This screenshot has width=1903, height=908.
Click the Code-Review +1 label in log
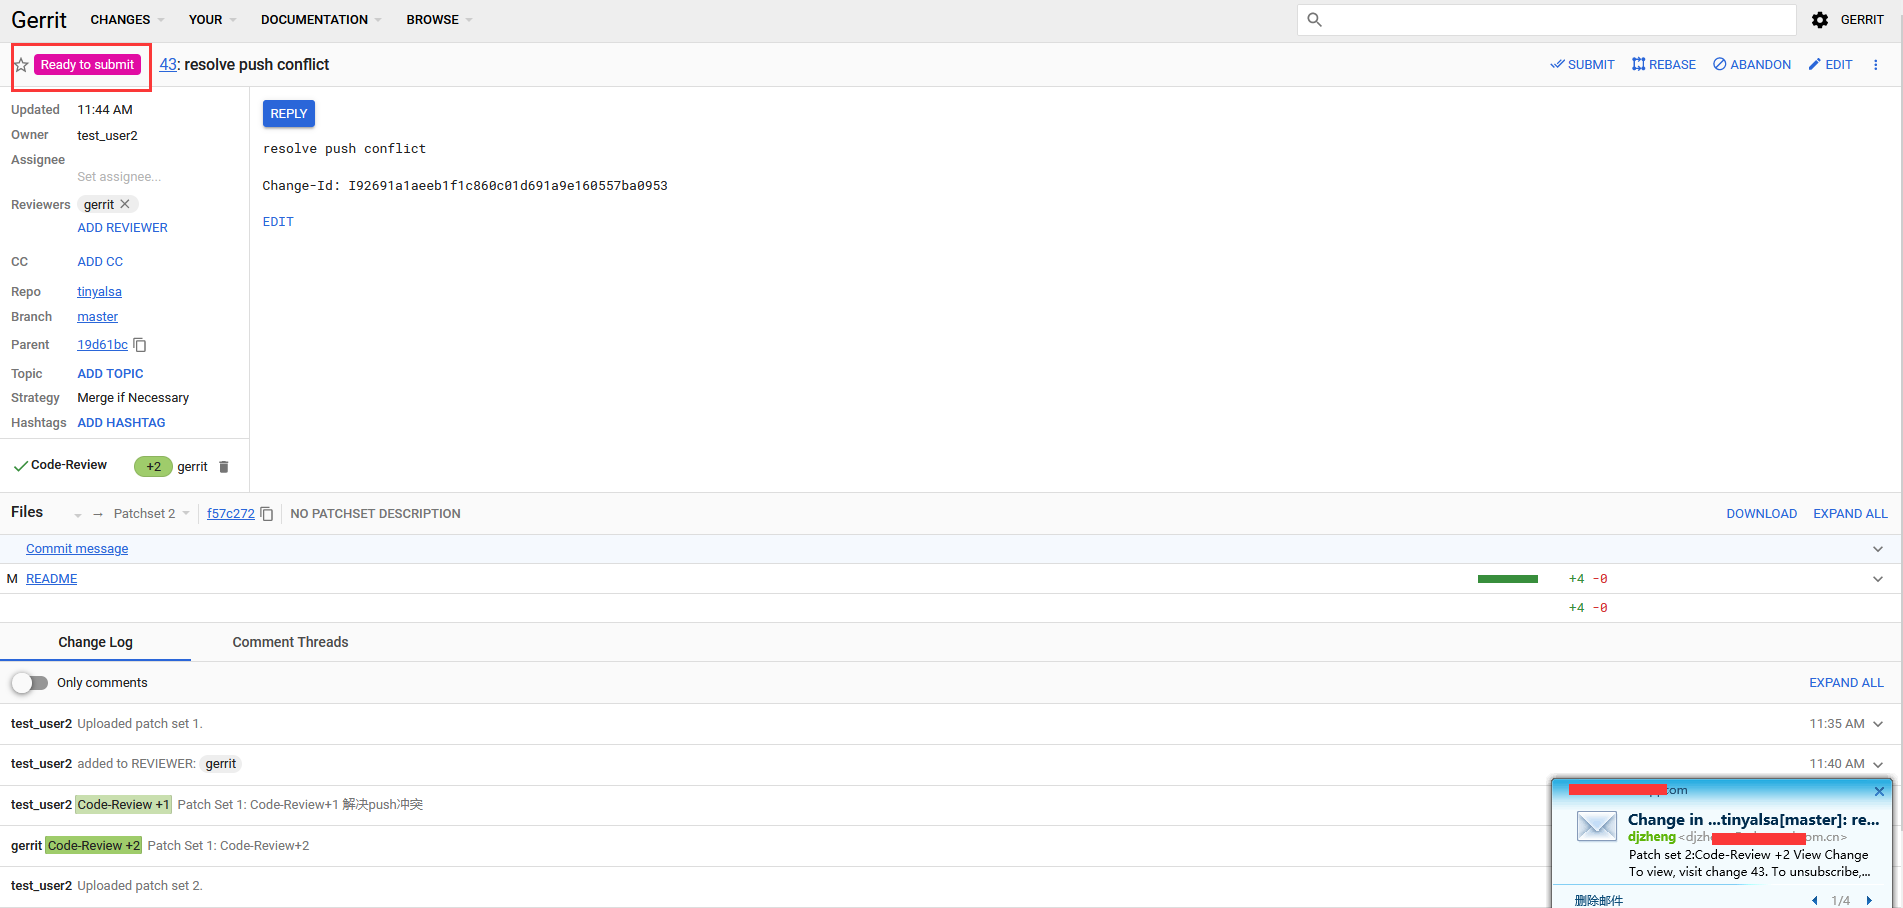point(124,805)
